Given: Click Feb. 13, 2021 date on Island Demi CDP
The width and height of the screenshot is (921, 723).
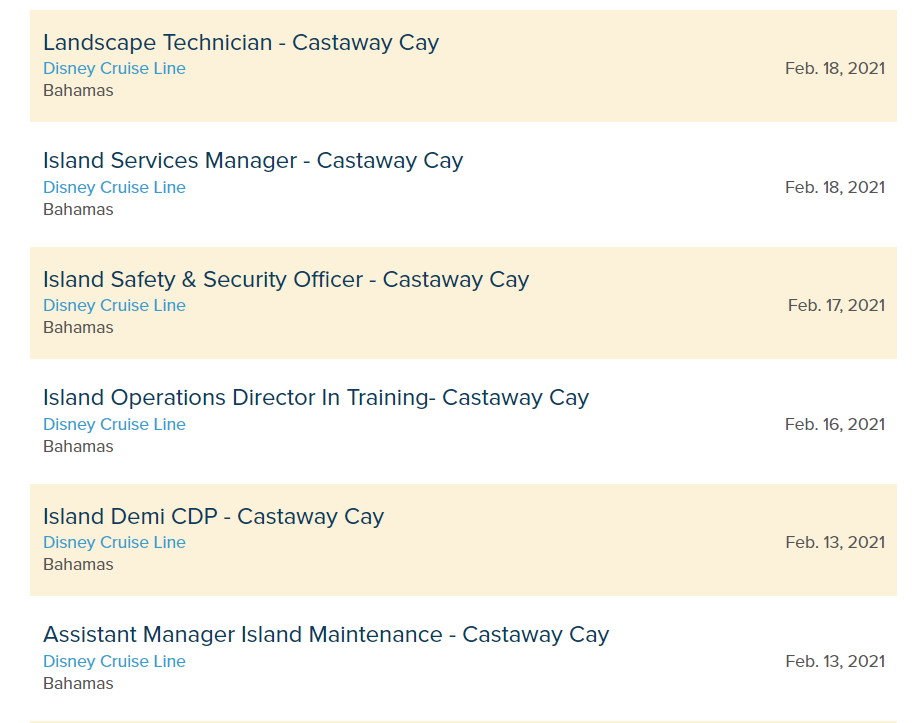Looking at the screenshot, I should [x=834, y=543].
